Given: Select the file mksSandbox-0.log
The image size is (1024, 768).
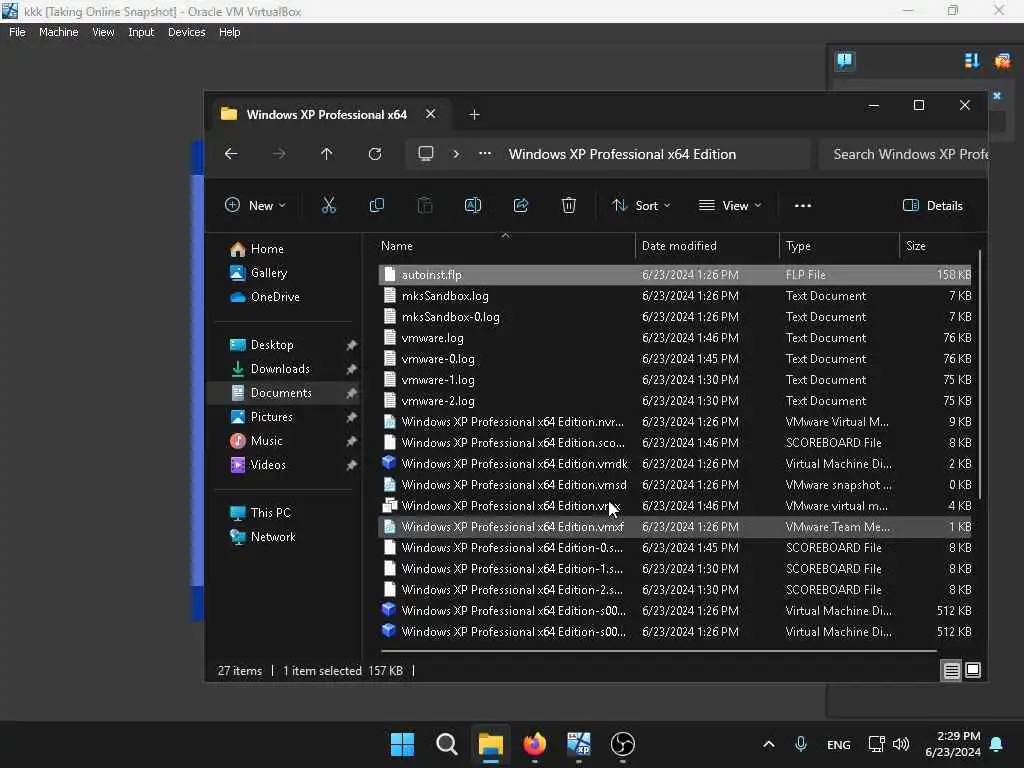Looking at the screenshot, I should coord(675,317).
